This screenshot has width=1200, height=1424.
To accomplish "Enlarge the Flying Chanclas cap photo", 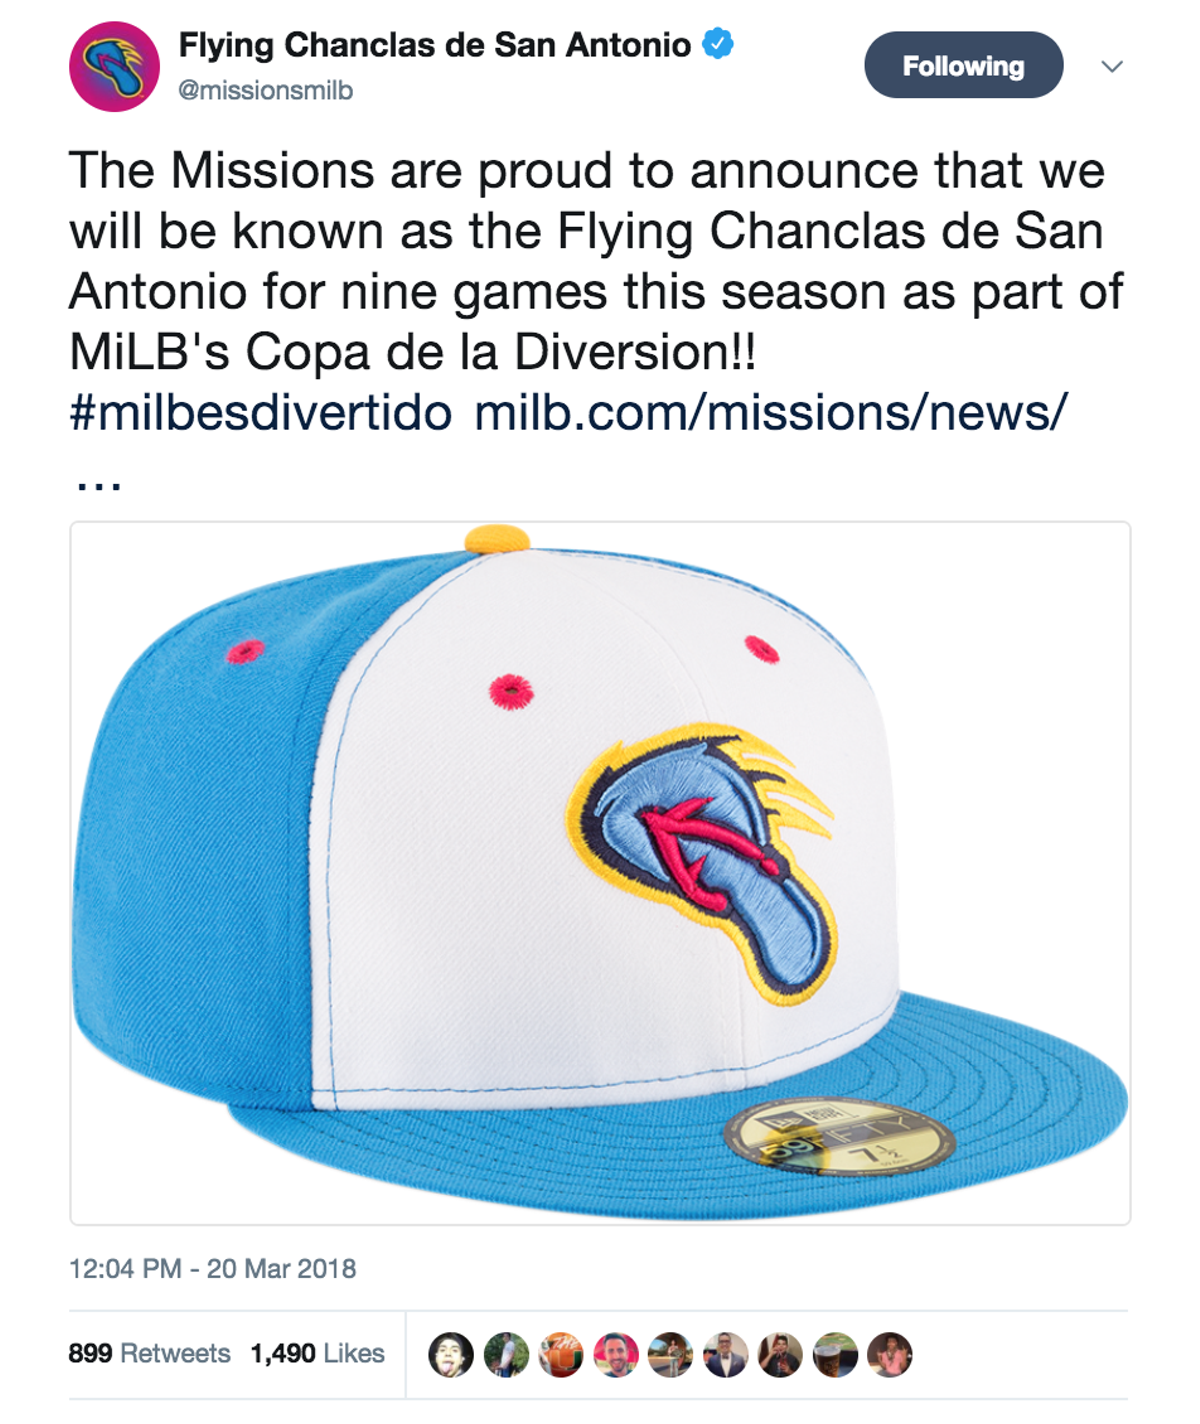I will 600,873.
